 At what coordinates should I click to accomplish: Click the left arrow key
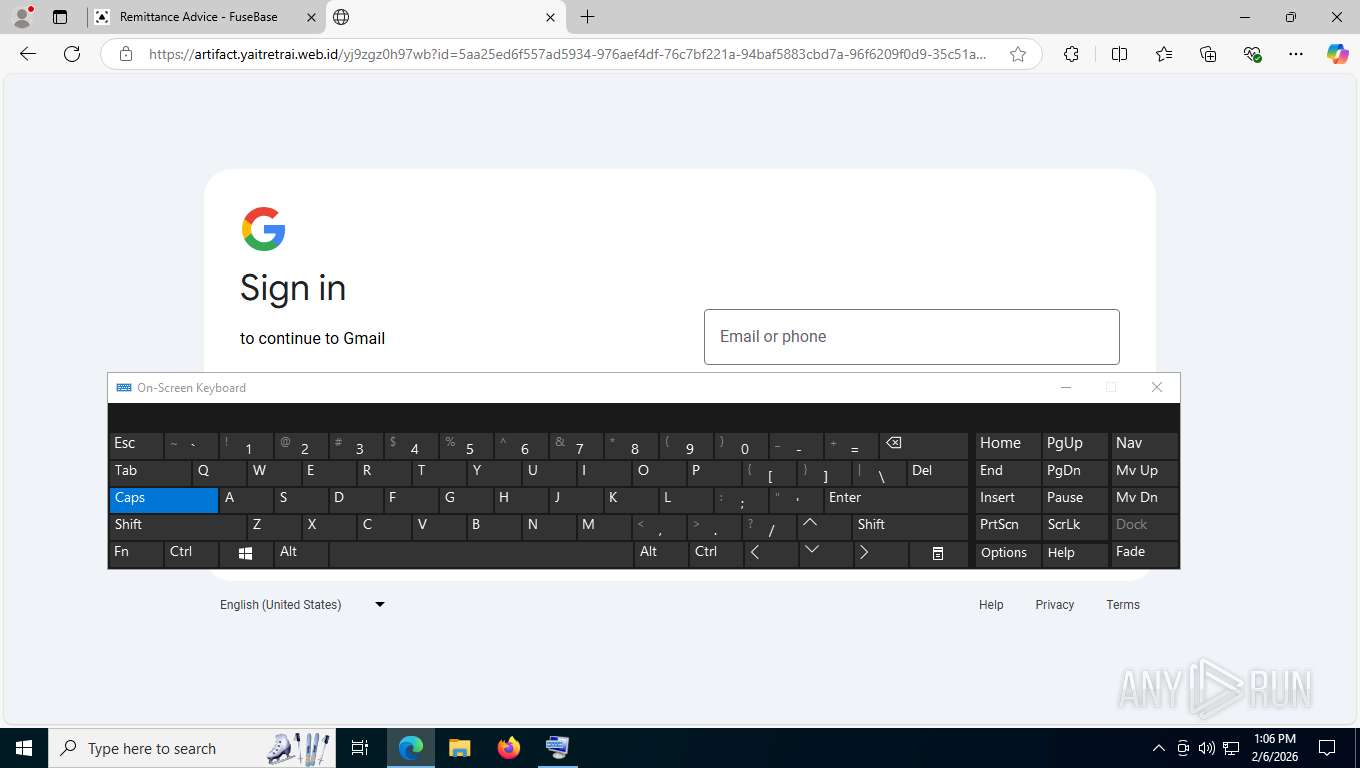click(x=771, y=553)
